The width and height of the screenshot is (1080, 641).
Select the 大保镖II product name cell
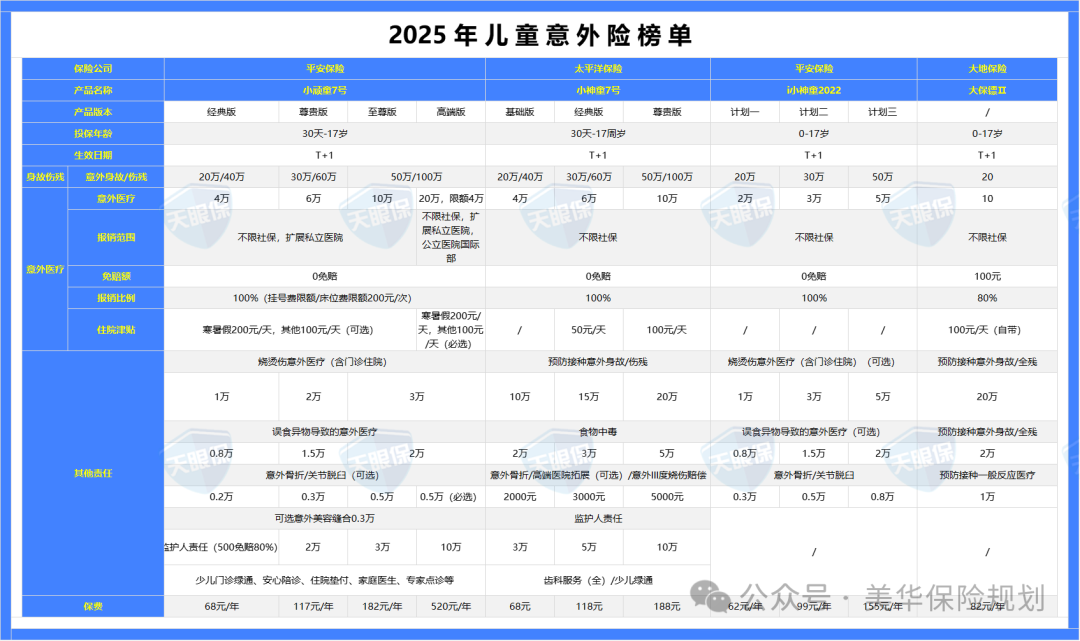(987, 90)
